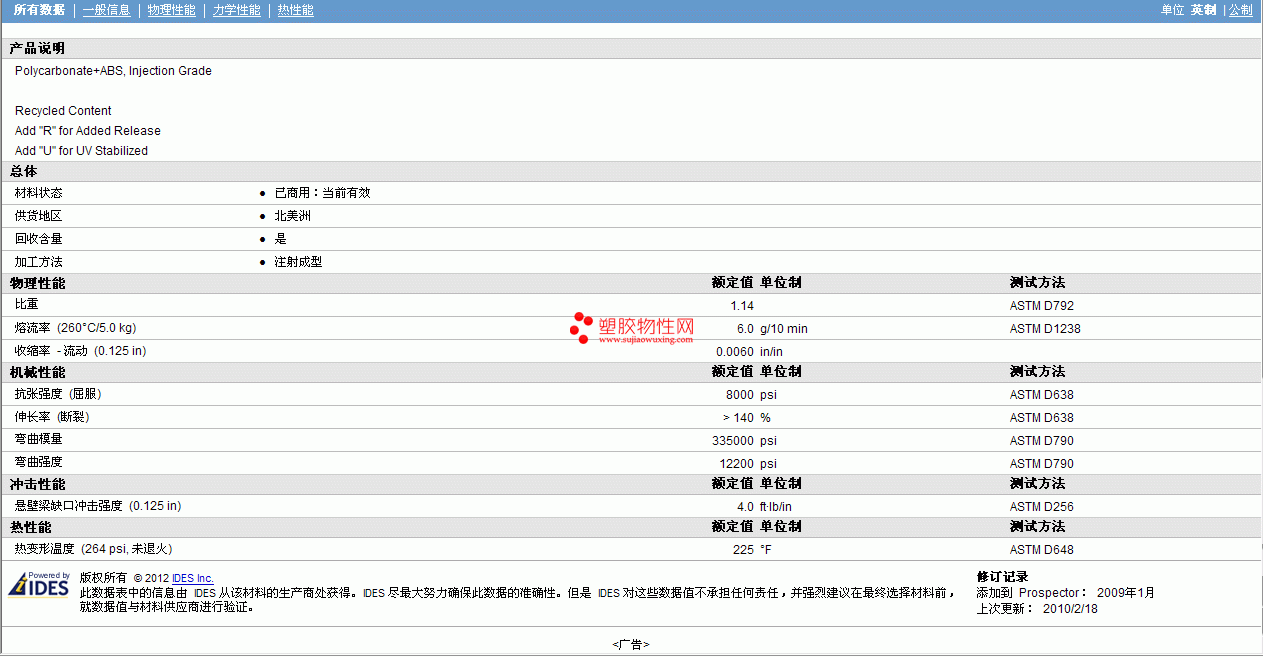This screenshot has width=1263, height=657.
Task: Click the 冲击性能 section header
Action: click(x=37, y=484)
